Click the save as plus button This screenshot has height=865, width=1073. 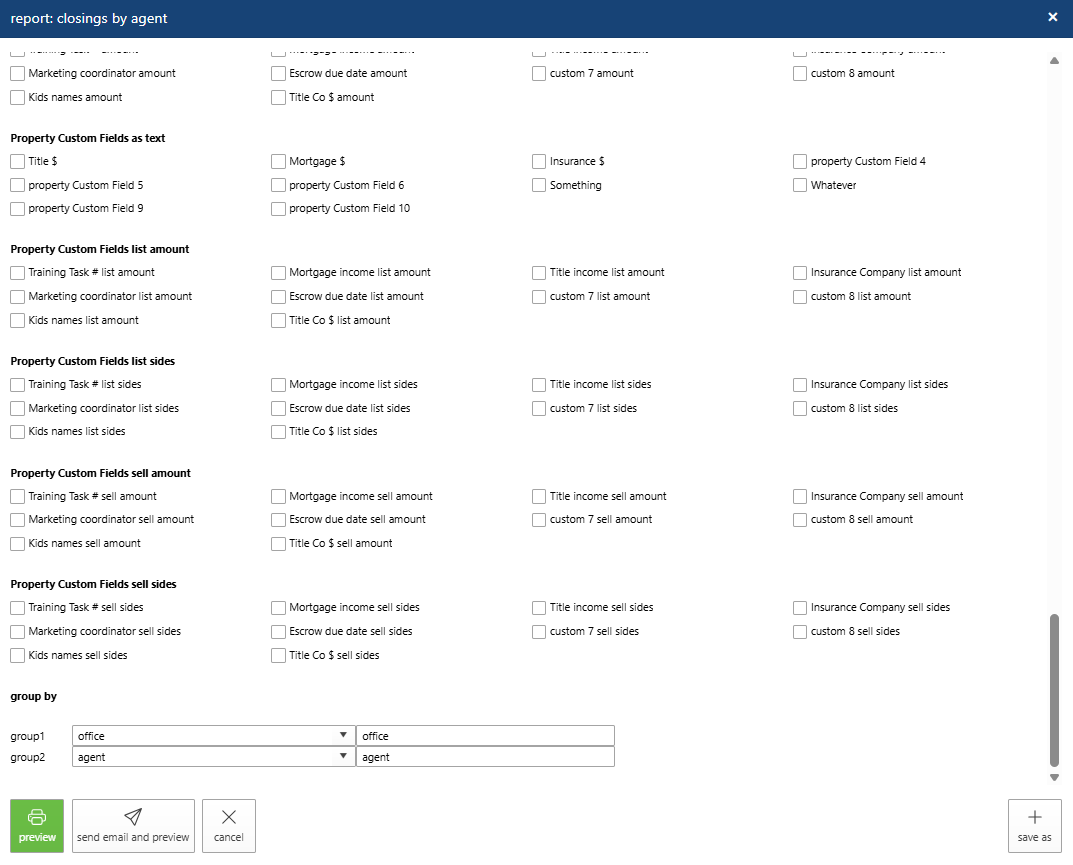(x=1034, y=825)
